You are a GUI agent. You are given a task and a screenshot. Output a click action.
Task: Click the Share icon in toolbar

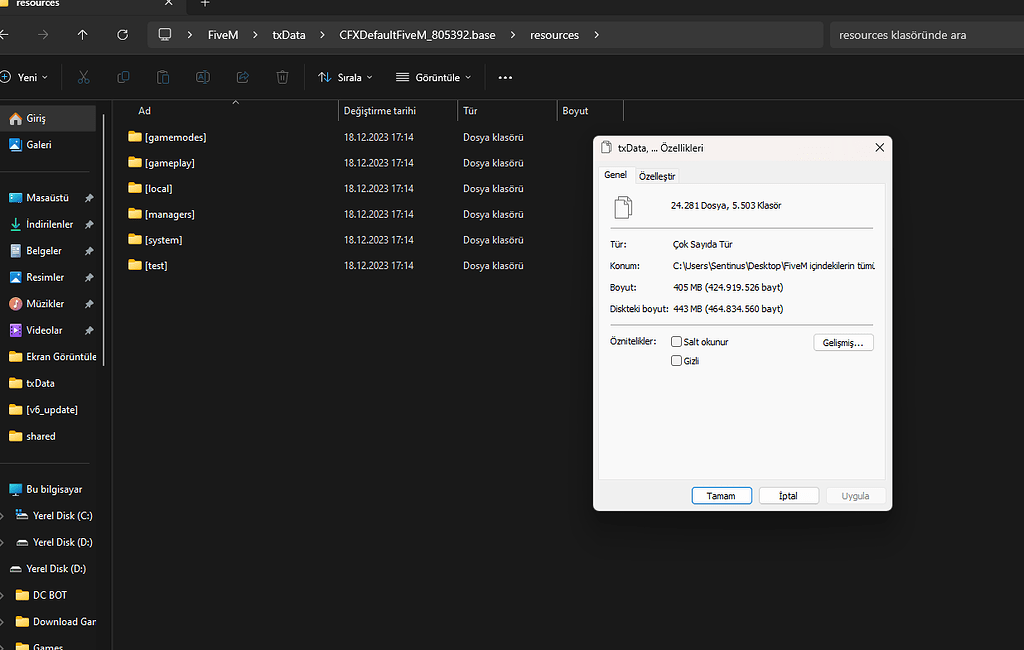point(242,77)
